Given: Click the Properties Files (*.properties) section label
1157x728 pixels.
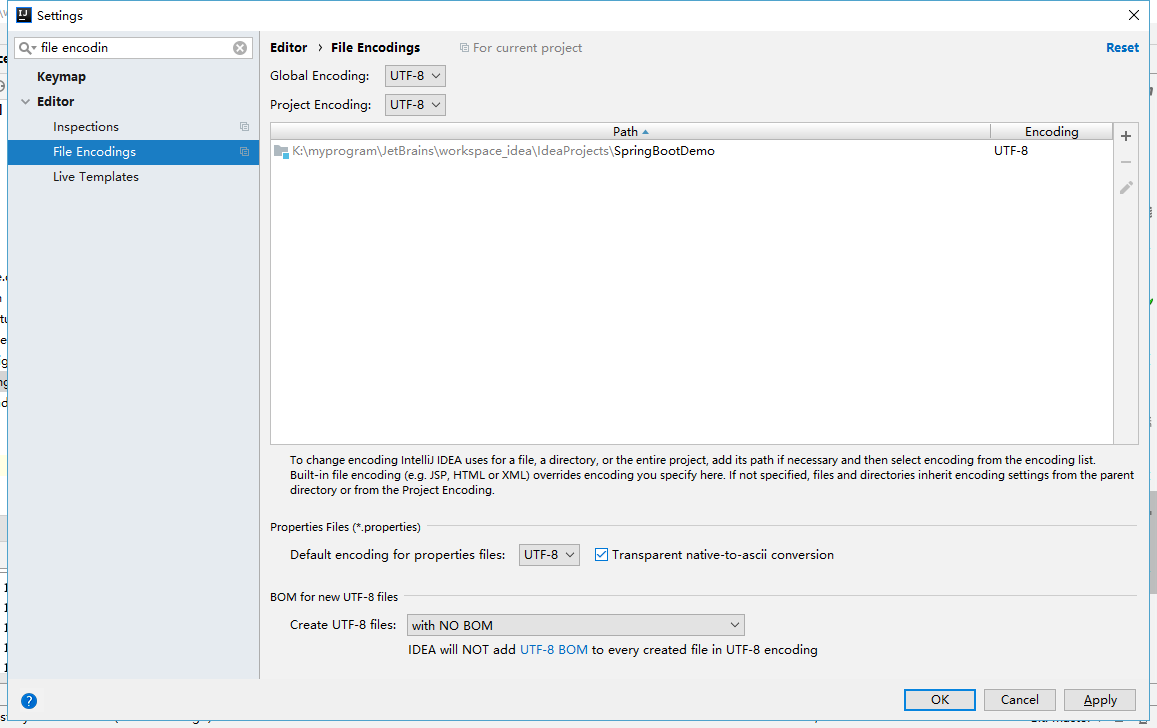Looking at the screenshot, I should [345, 527].
